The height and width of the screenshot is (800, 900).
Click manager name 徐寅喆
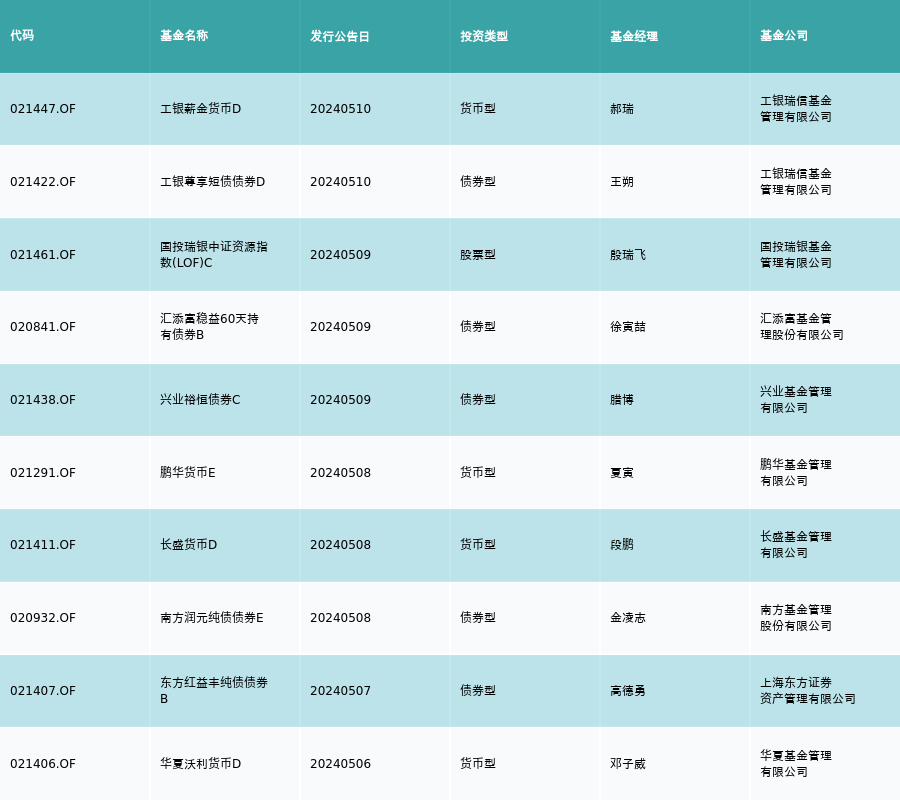pyautogui.click(x=628, y=327)
